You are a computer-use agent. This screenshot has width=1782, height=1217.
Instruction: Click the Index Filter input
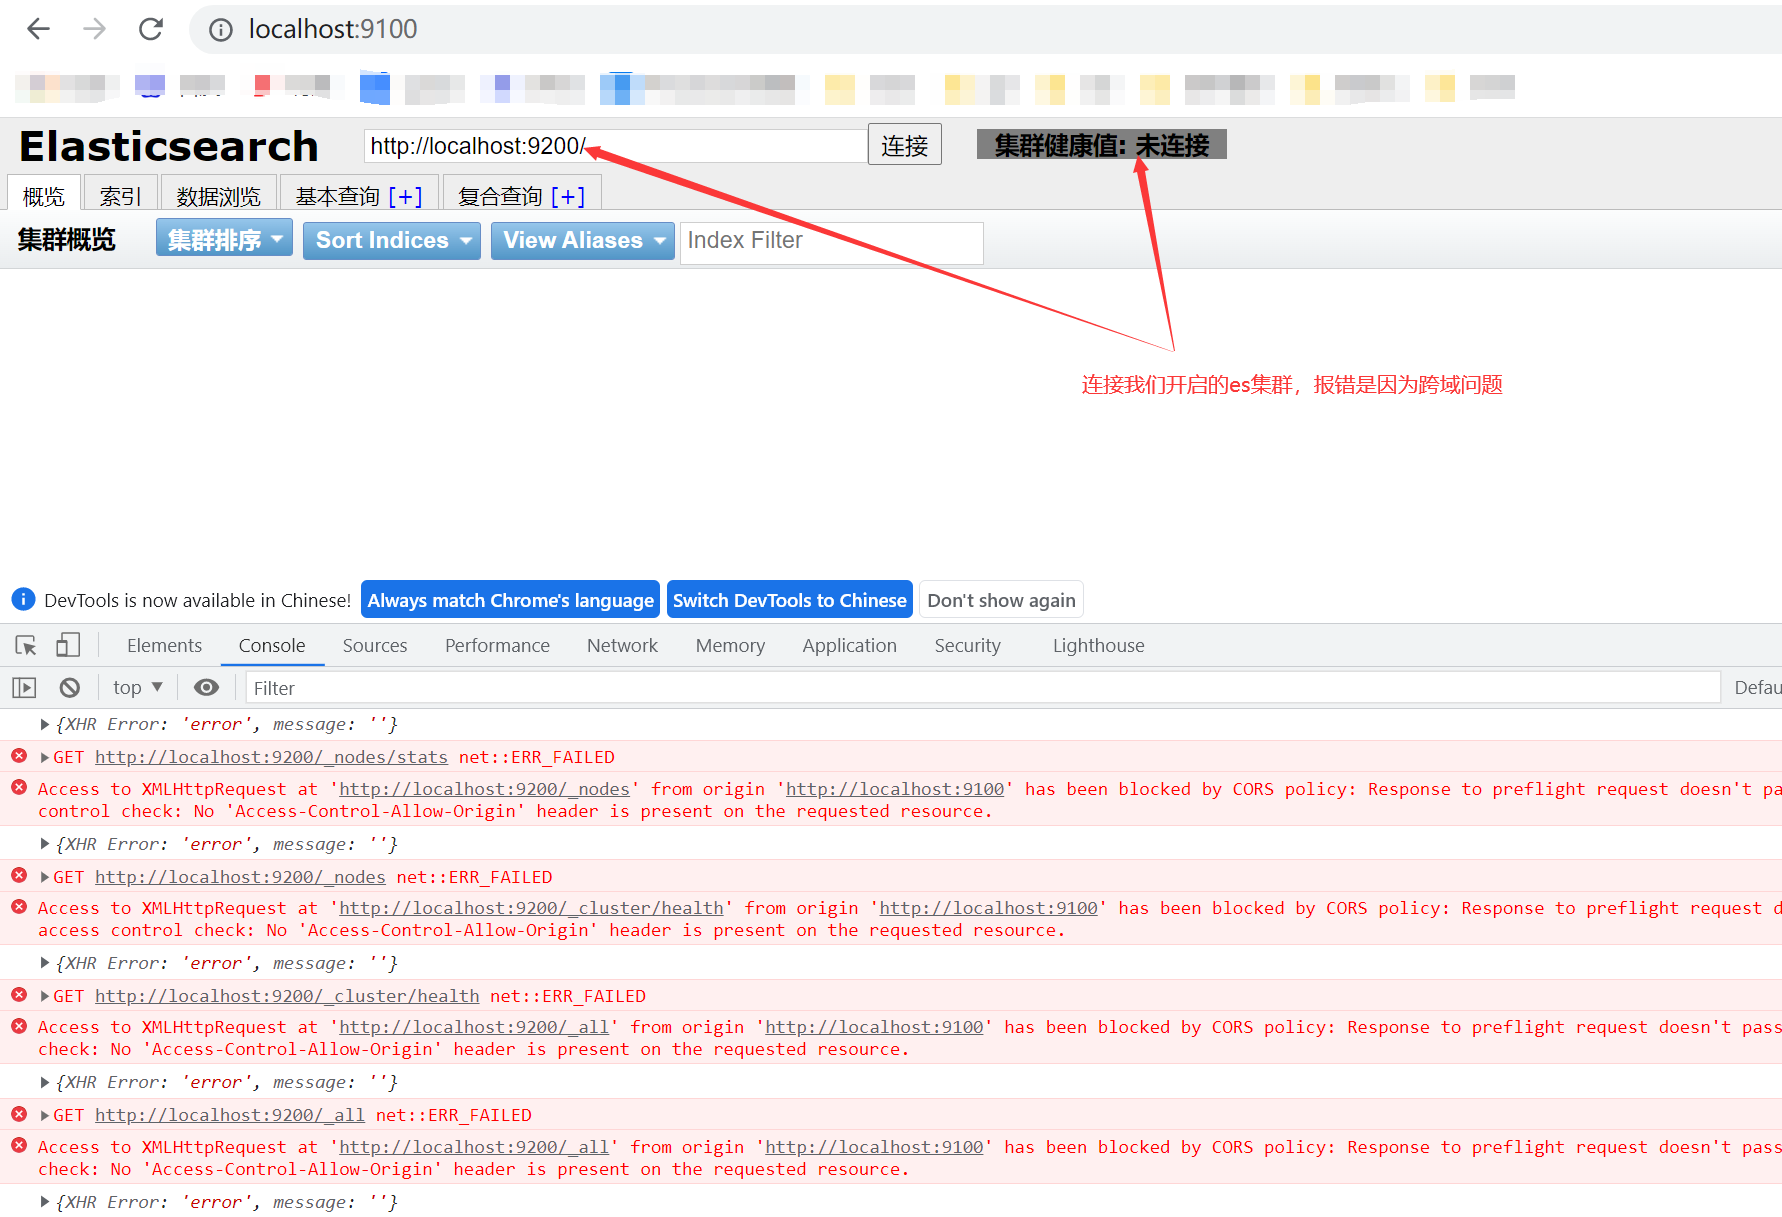tap(831, 241)
